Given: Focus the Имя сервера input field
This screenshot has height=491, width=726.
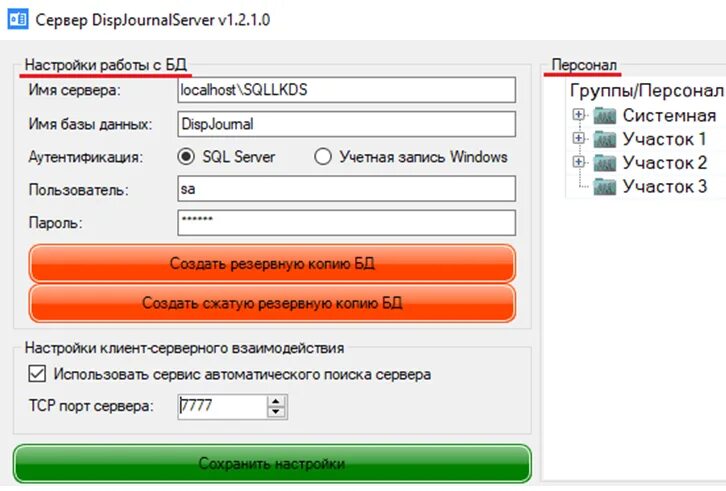Looking at the screenshot, I should [346, 90].
